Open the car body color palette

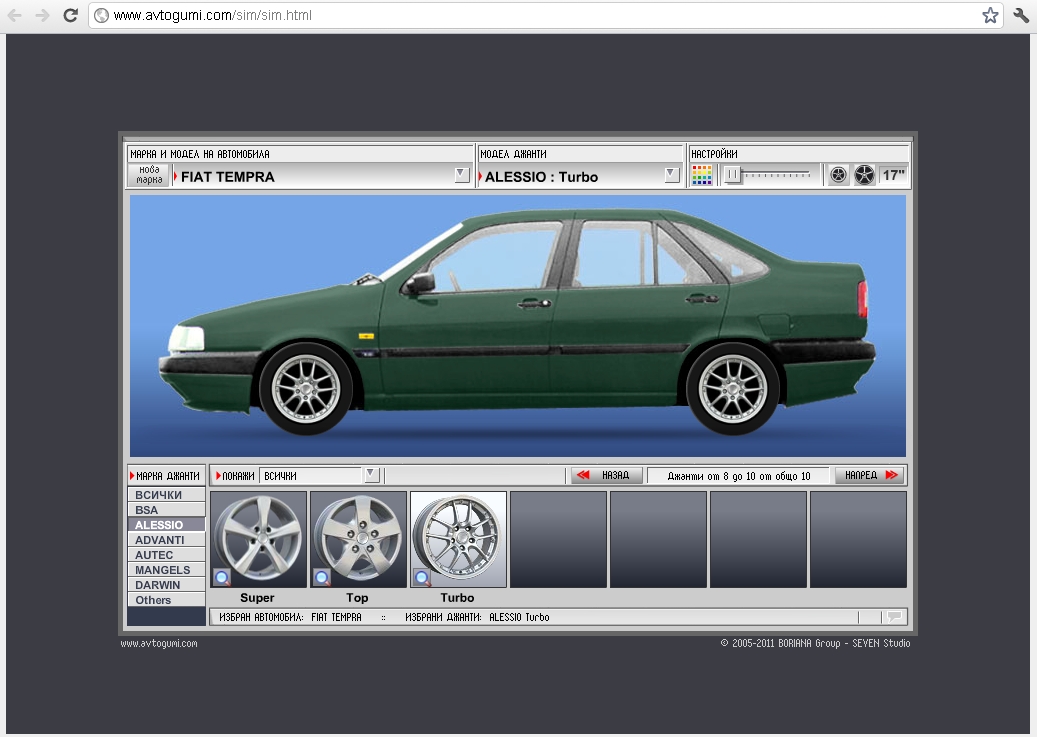[702, 175]
